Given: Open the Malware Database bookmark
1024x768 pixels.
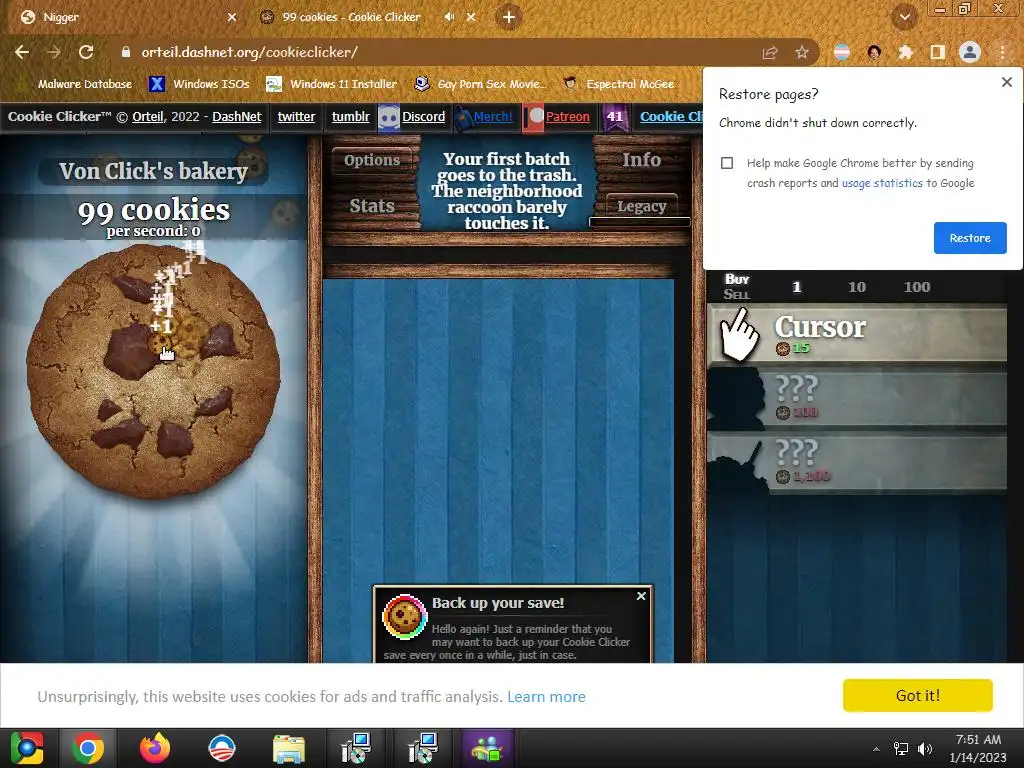Looking at the screenshot, I should pos(76,84).
